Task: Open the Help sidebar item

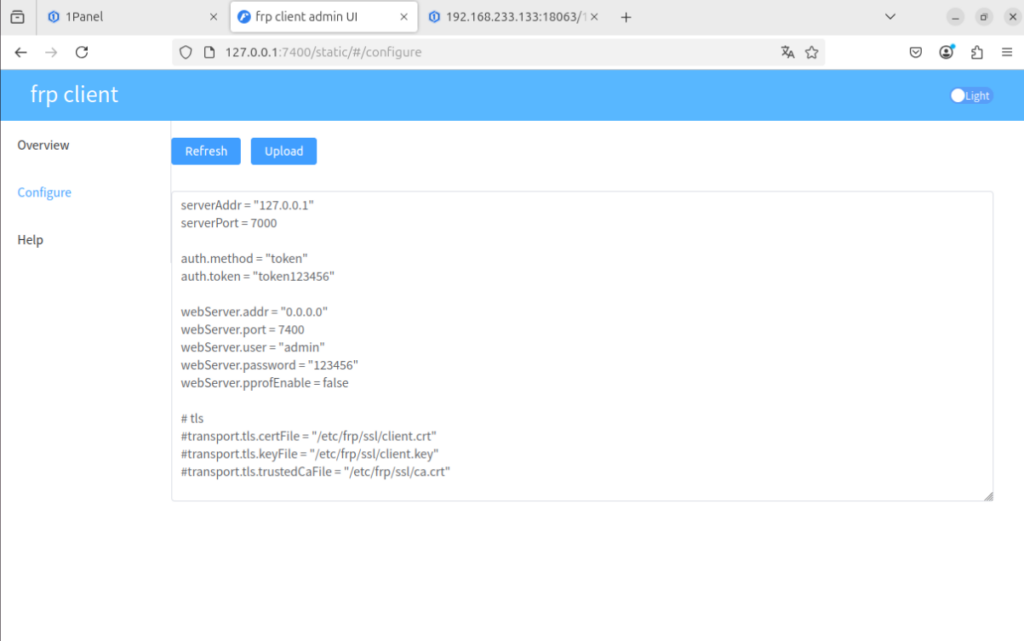Action: click(30, 240)
